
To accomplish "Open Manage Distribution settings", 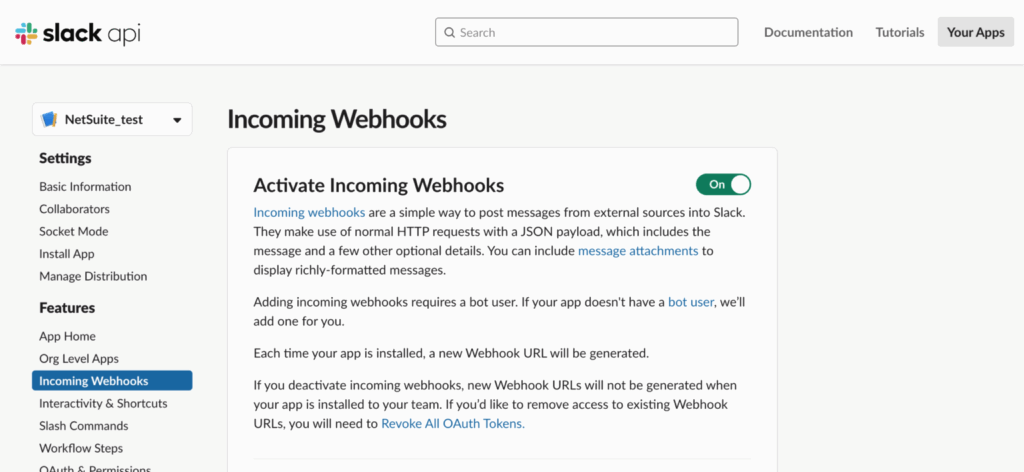I will pos(93,276).
